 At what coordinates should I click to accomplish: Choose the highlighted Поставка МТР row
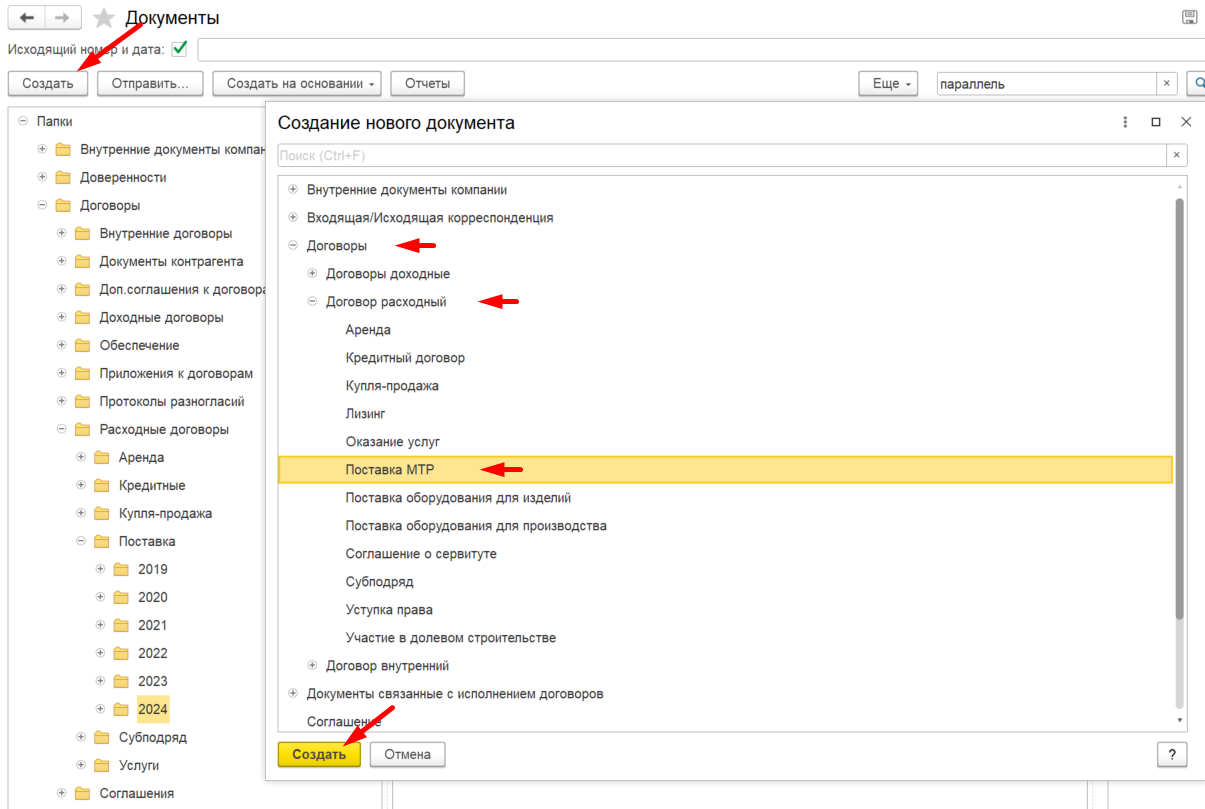click(725, 469)
